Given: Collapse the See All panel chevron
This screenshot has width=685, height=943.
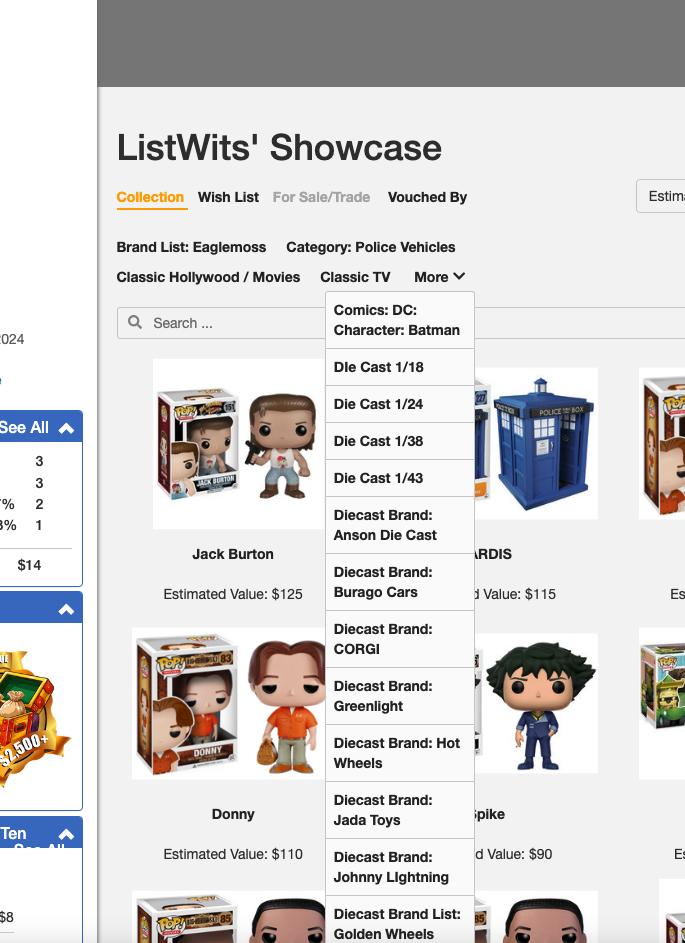Looking at the screenshot, I should [x=66, y=428].
